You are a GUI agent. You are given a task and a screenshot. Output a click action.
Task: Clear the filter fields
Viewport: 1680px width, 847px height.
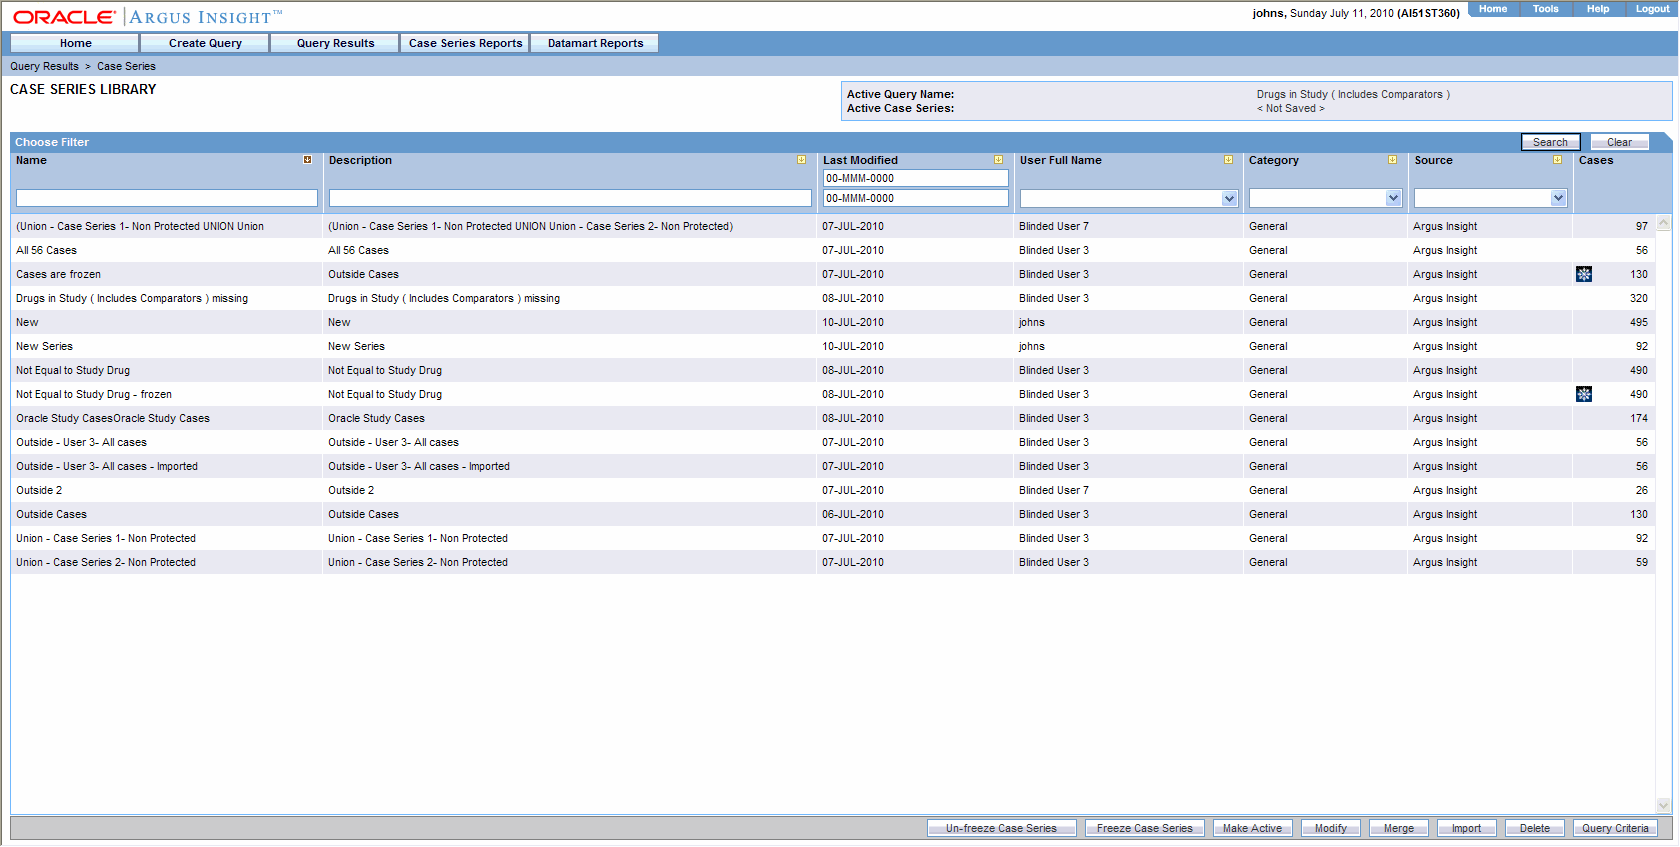click(1620, 142)
